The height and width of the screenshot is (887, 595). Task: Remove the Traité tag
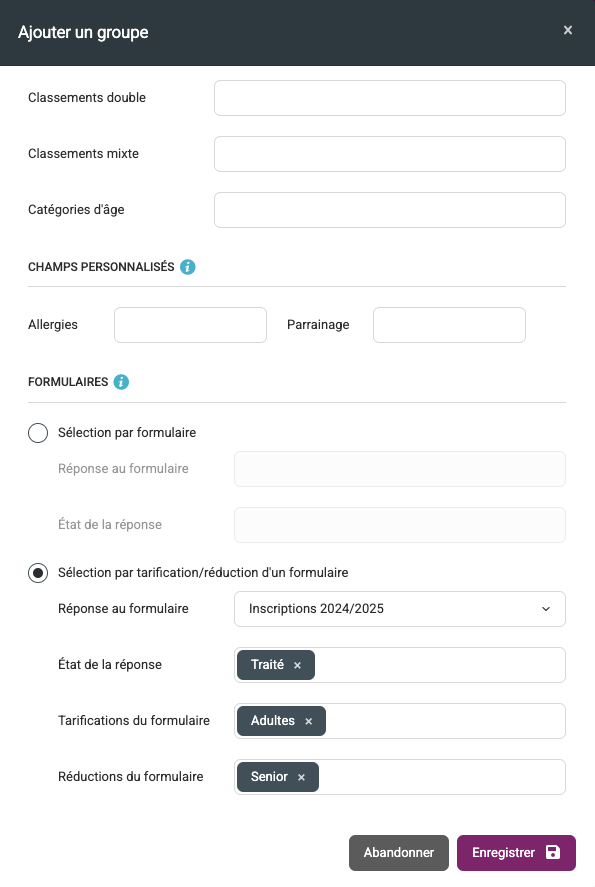[298, 665]
